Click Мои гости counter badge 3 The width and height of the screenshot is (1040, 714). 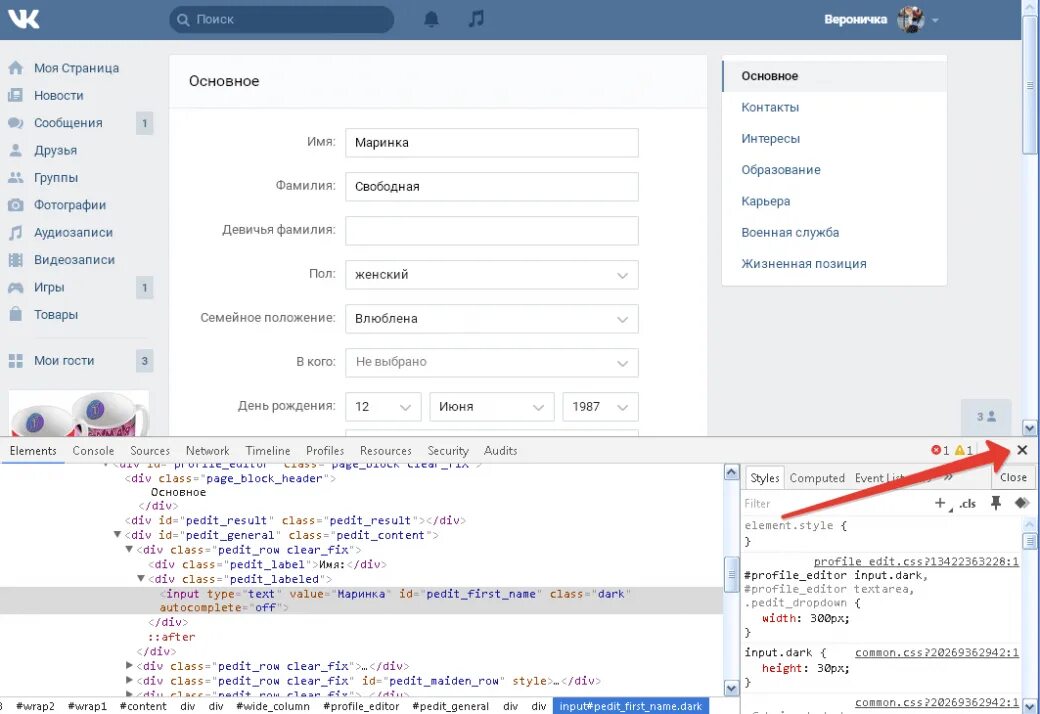(x=145, y=361)
